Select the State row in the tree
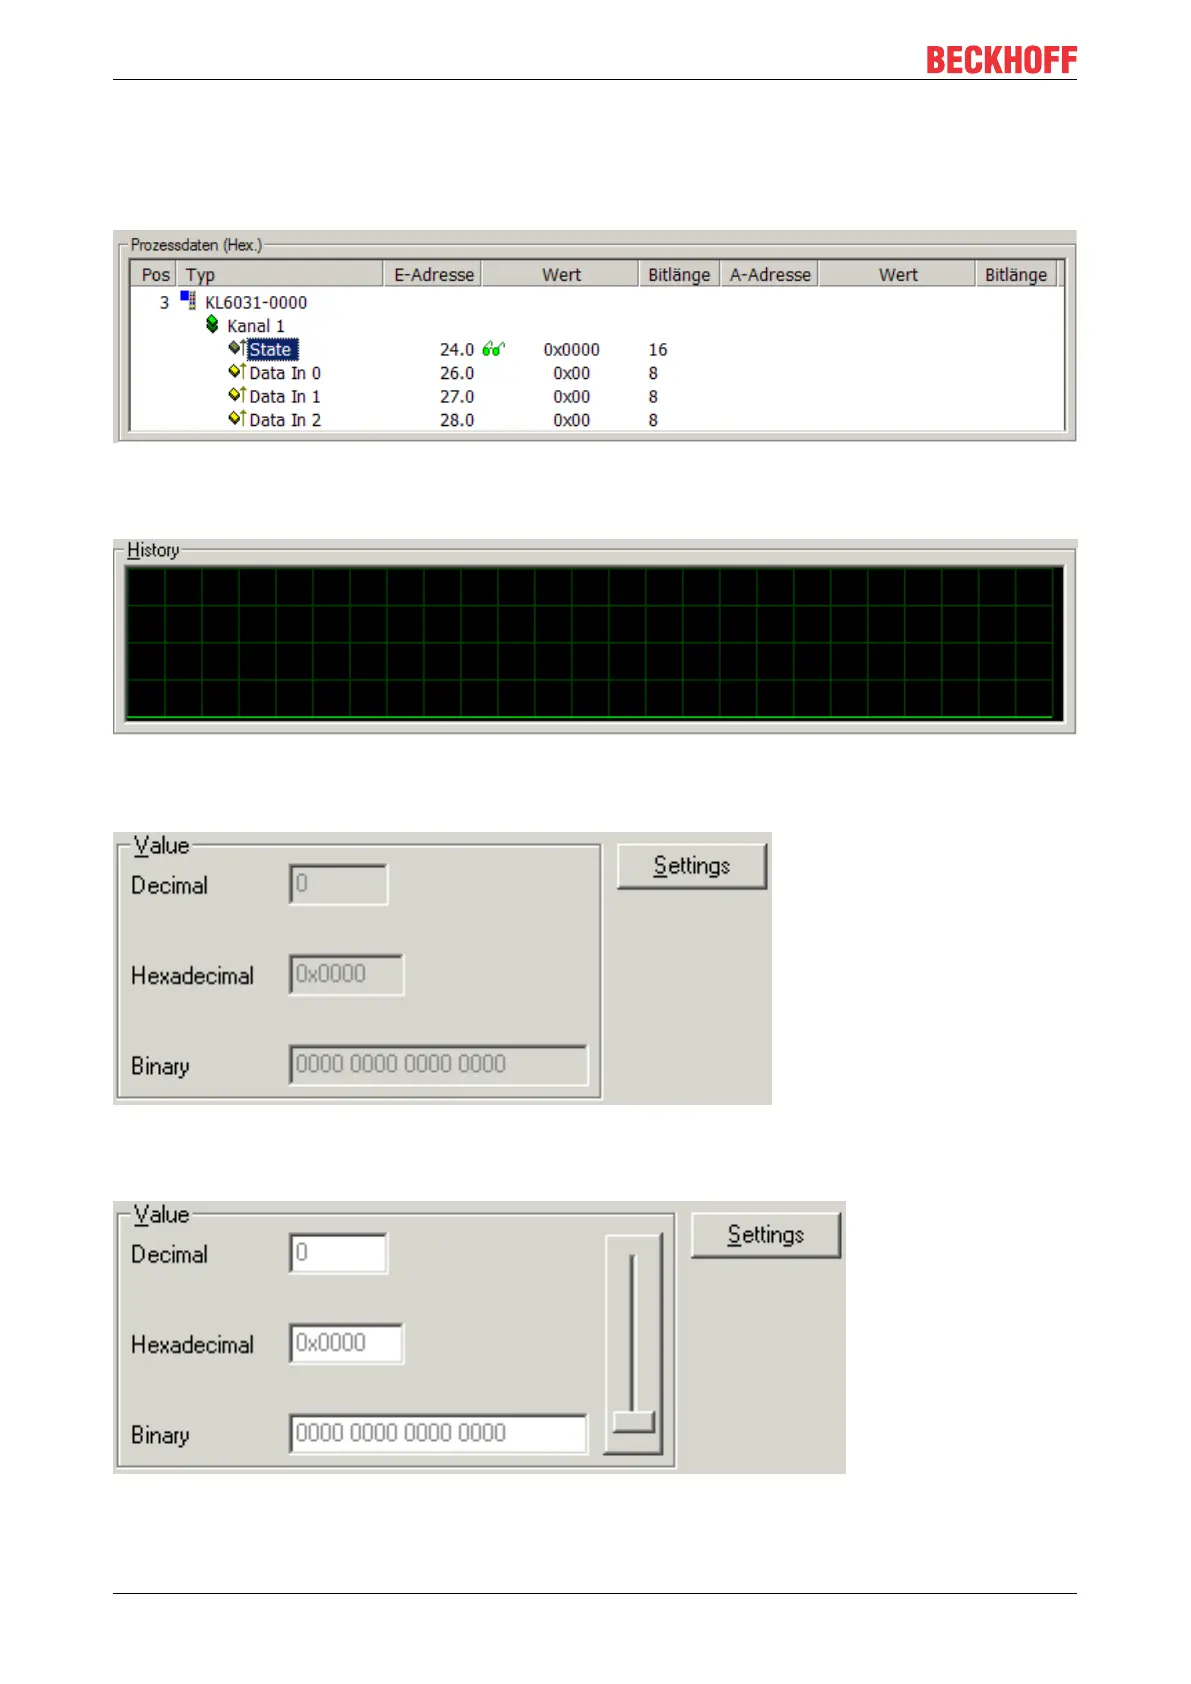The width and height of the screenshot is (1191, 1684). (x=271, y=349)
